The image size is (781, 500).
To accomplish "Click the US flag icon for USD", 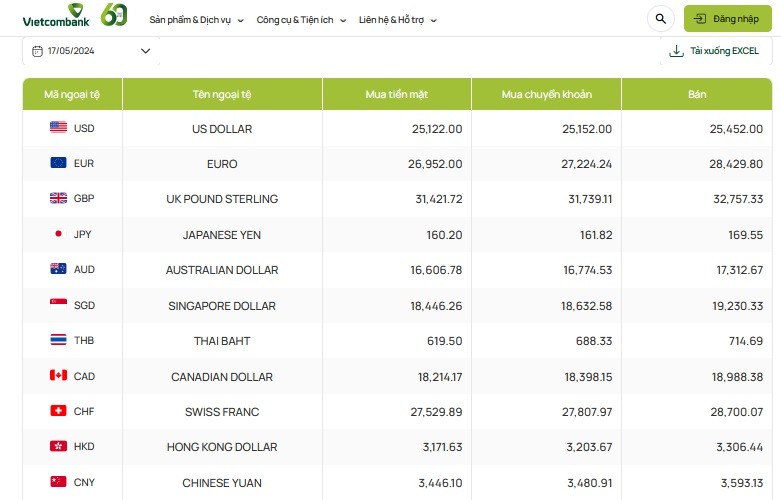I will pos(58,127).
